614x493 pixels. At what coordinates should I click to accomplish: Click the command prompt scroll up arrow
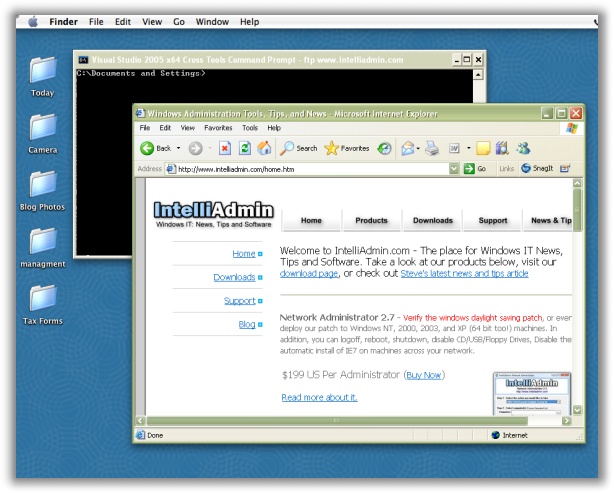point(478,74)
